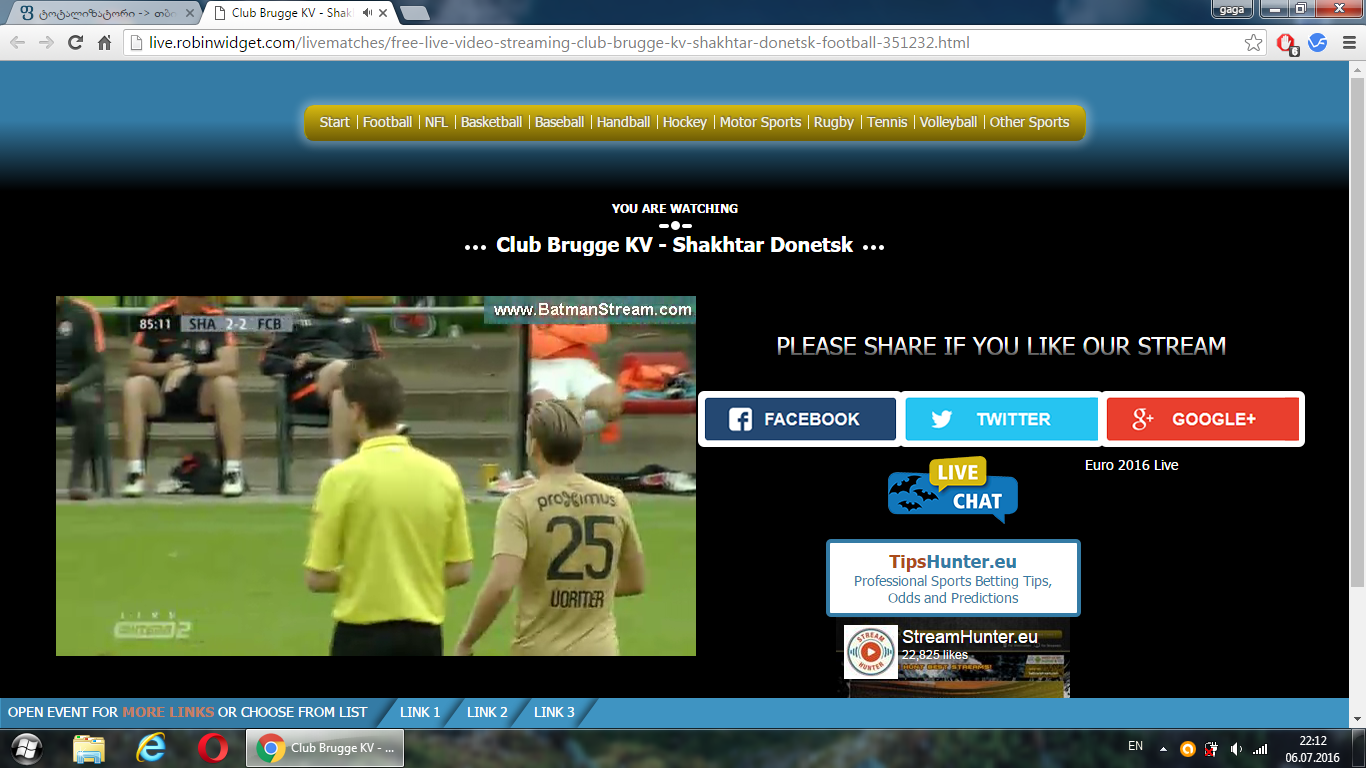This screenshot has width=1366, height=768.
Task: Switch to stream LINK 1
Action: click(x=420, y=712)
